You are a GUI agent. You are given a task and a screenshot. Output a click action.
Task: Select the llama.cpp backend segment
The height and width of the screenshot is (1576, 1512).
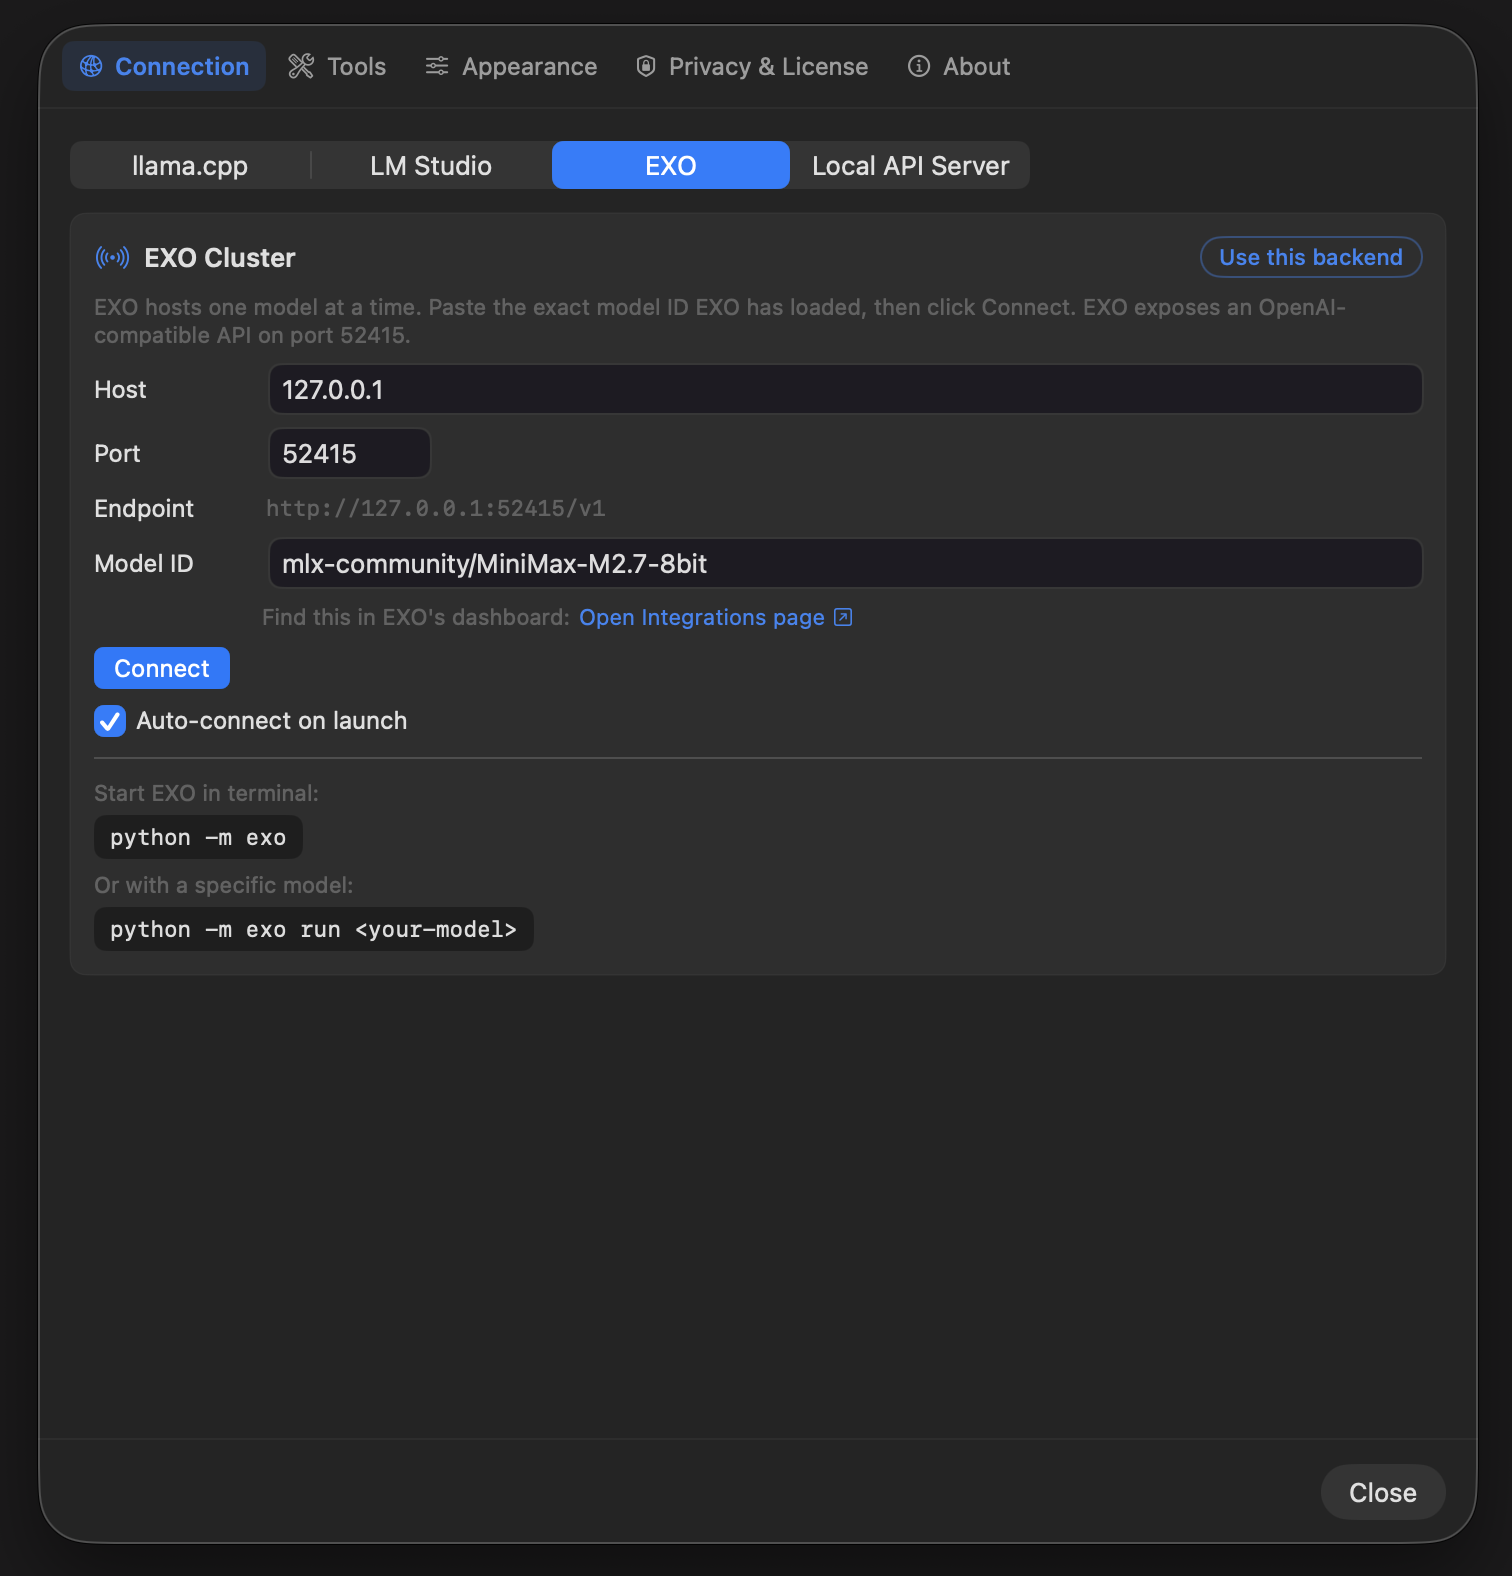[x=190, y=165]
